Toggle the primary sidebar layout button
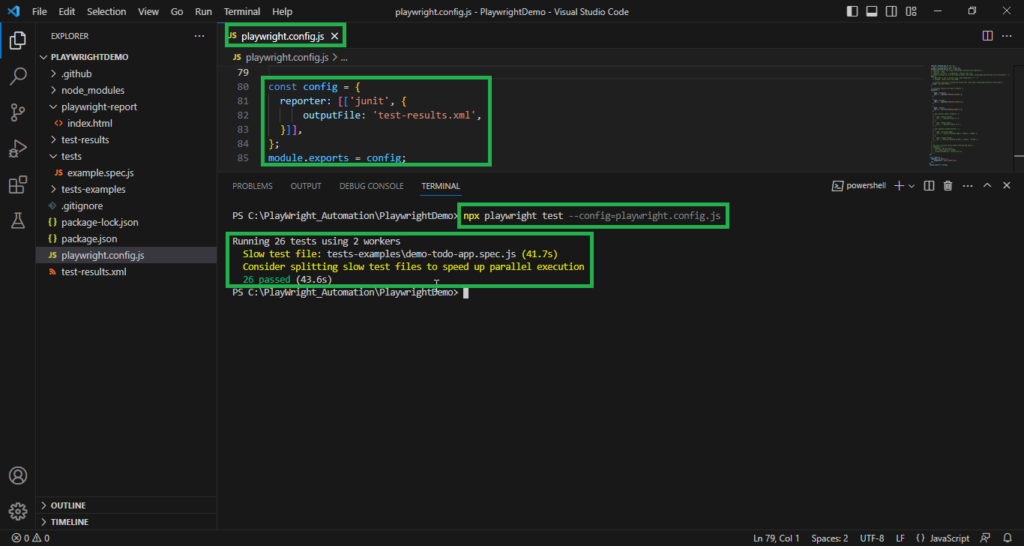1024x546 pixels. (852, 11)
